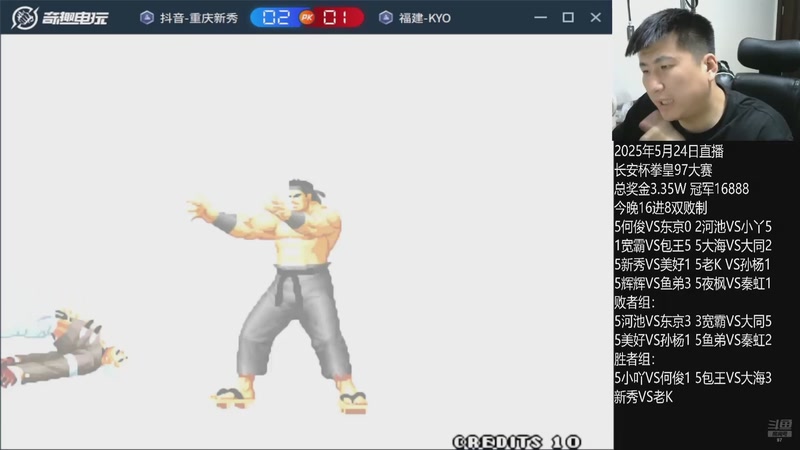Viewport: 800px width, 450px height.
Task: Maximize the 奇趣电玩 window
Action: (568, 17)
